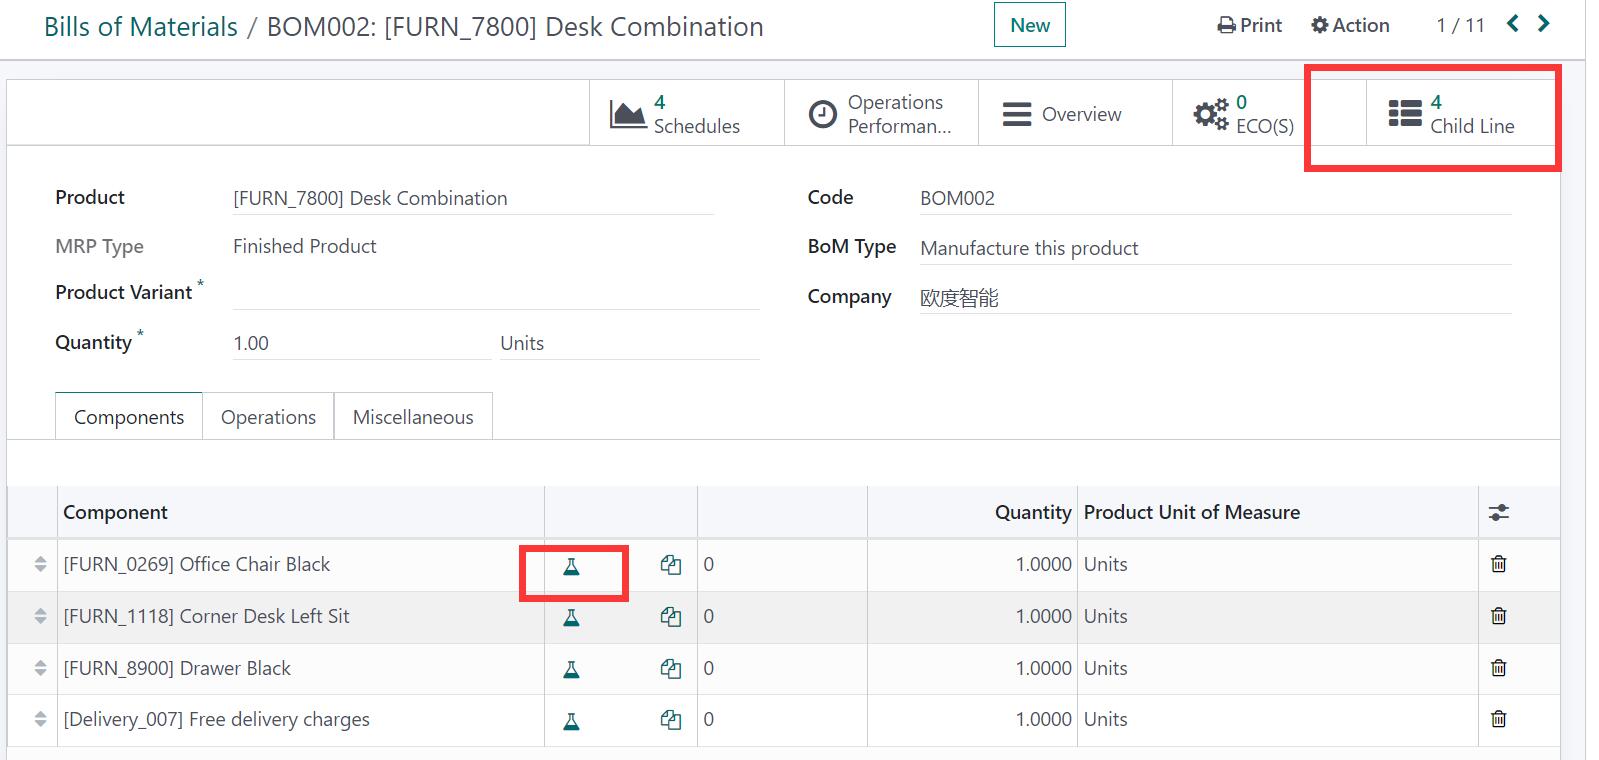
Task: Delete the Free delivery charges row
Action: click(x=1498, y=719)
